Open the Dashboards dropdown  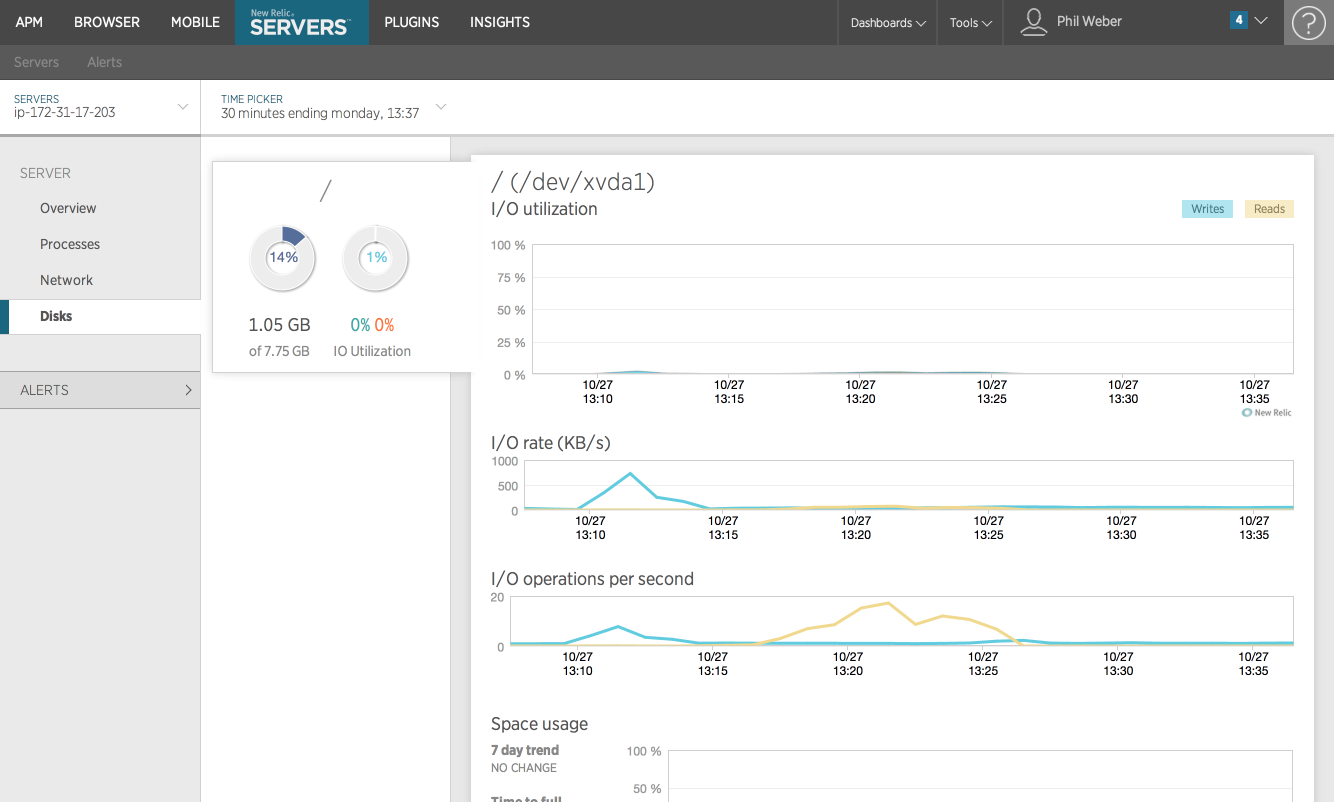(888, 22)
